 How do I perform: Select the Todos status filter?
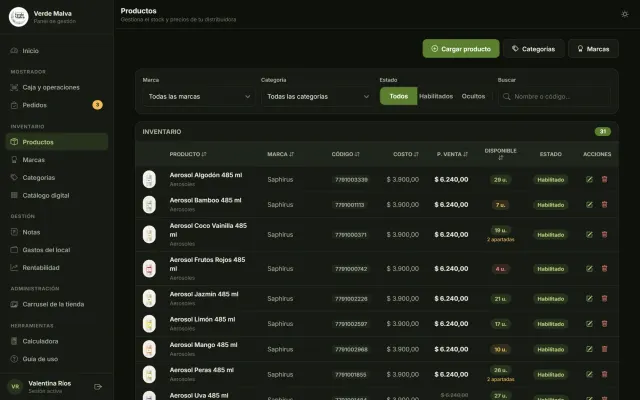click(x=398, y=96)
